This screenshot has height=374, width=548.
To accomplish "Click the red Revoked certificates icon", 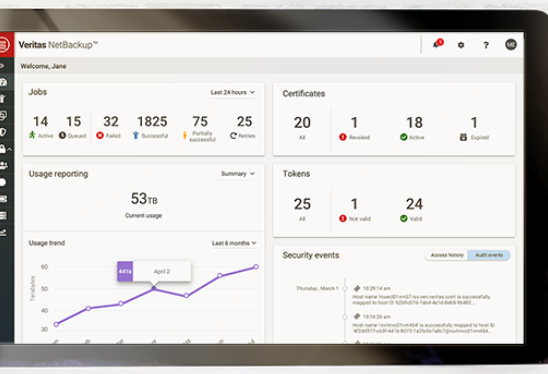I will coord(343,137).
